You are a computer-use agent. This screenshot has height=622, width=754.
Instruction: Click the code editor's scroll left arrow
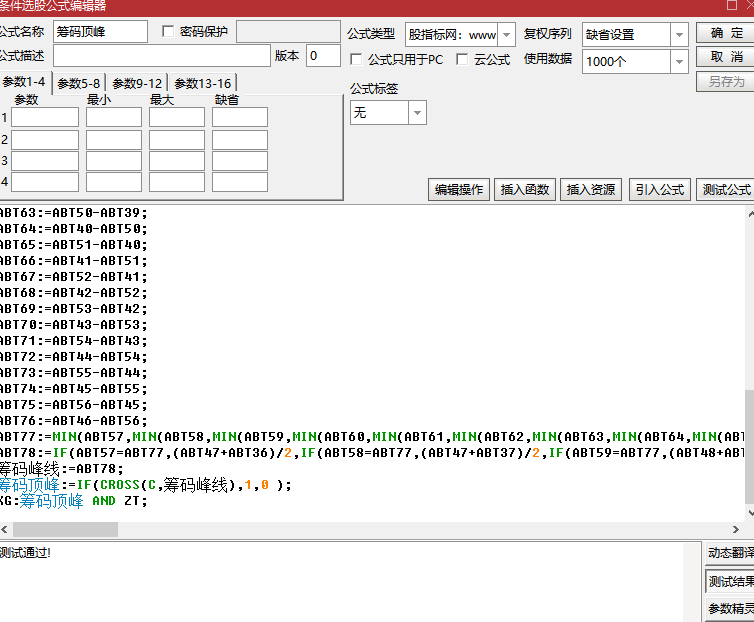4,530
